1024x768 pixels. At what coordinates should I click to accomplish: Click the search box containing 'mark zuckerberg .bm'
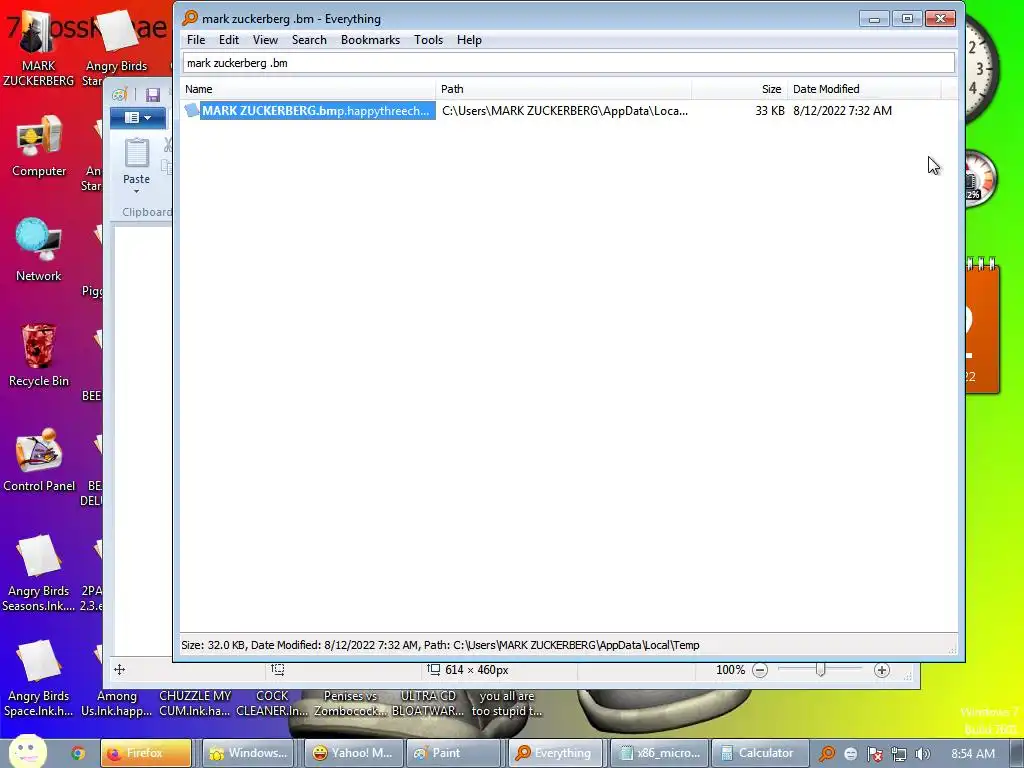pos(568,63)
